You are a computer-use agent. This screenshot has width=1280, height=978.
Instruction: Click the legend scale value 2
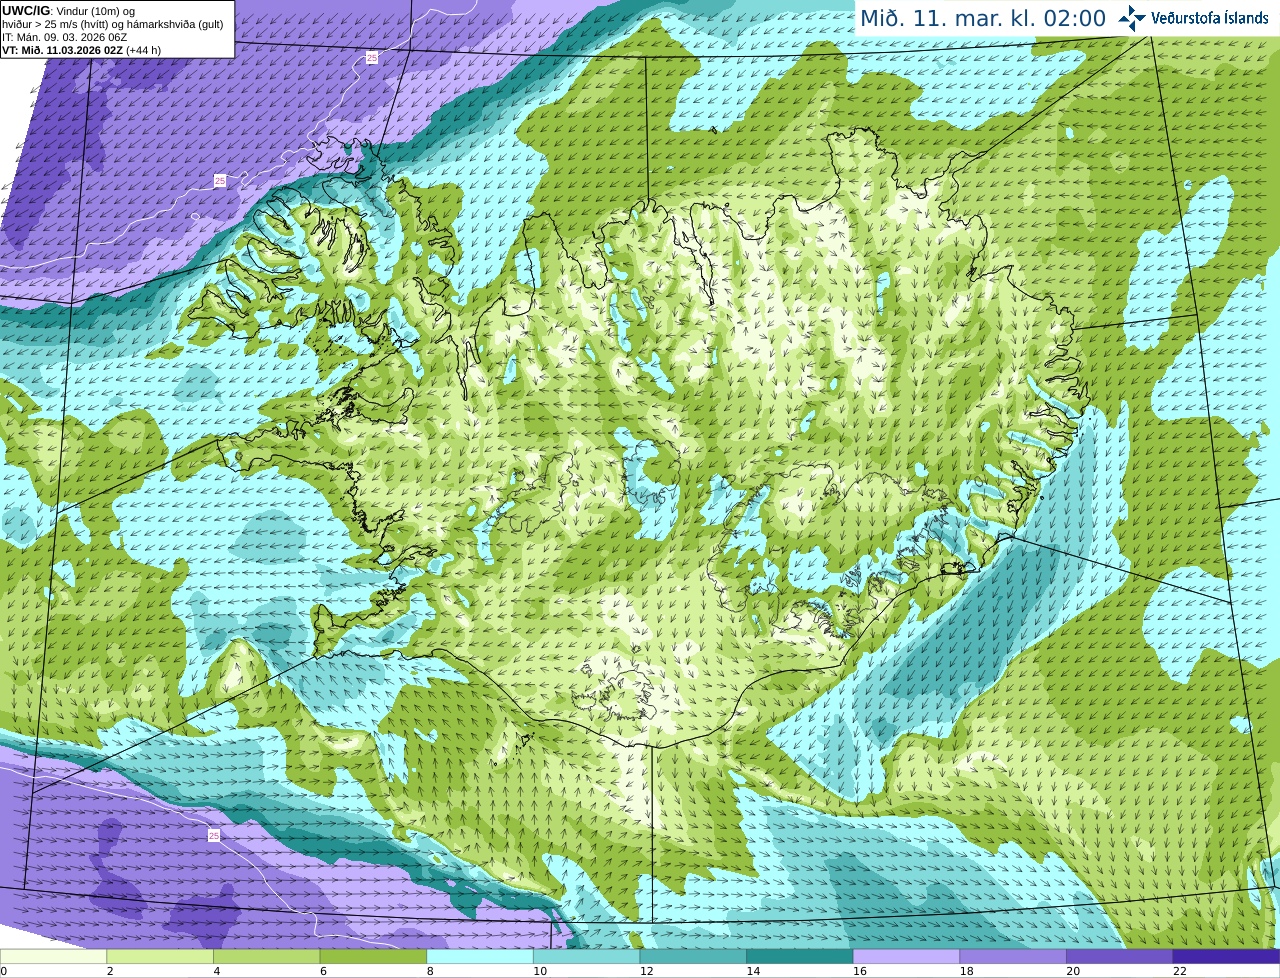point(110,971)
